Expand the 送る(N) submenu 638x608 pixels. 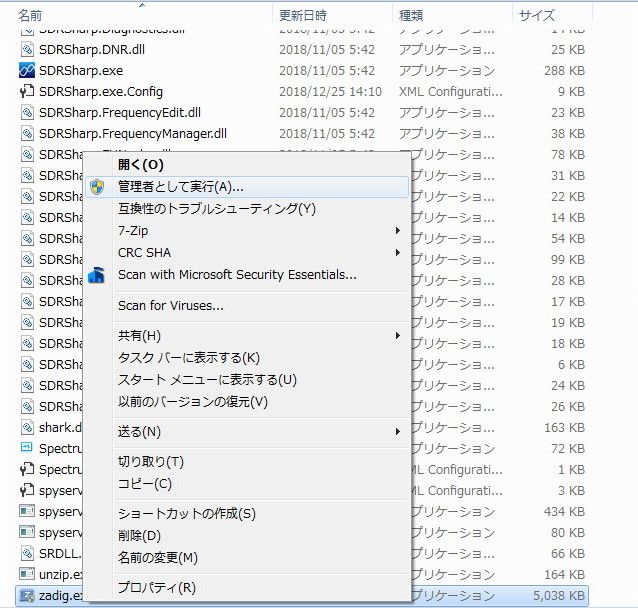pos(247,432)
